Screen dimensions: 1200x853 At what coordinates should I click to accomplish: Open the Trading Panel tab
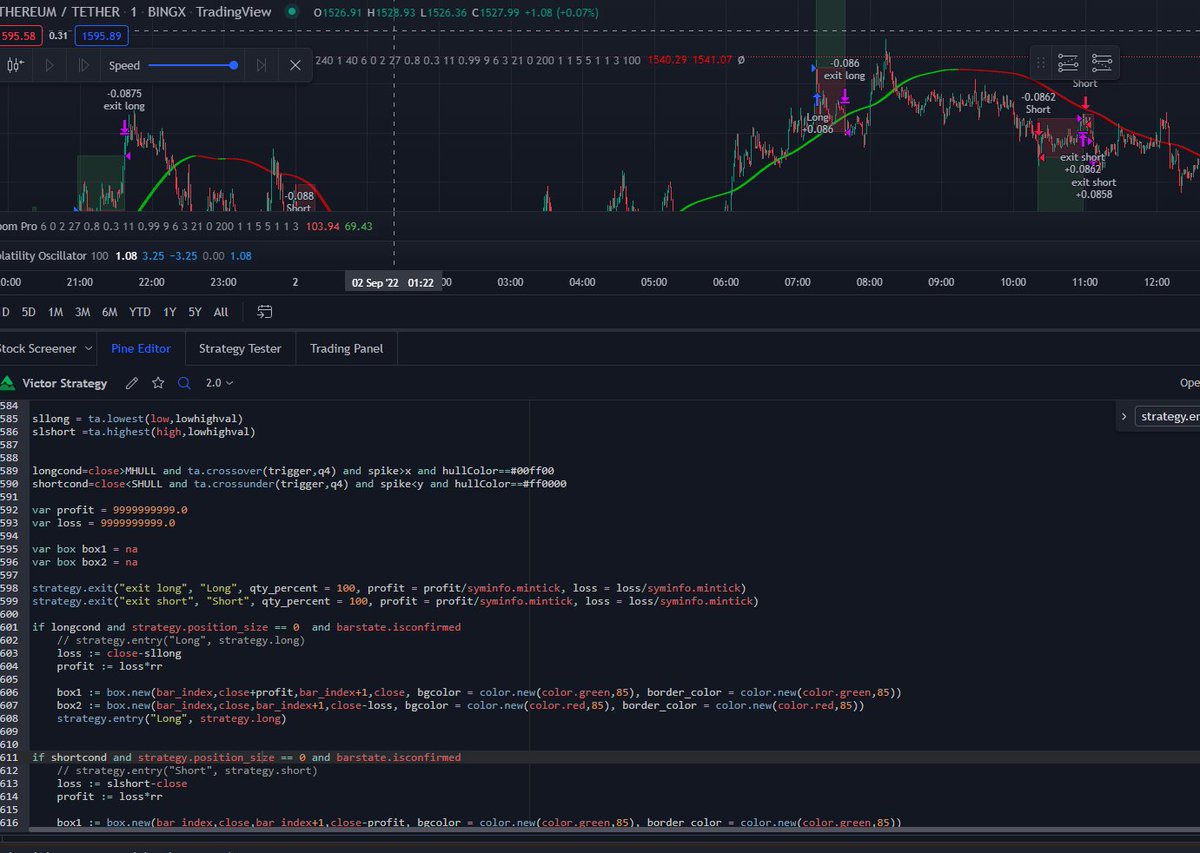click(344, 348)
